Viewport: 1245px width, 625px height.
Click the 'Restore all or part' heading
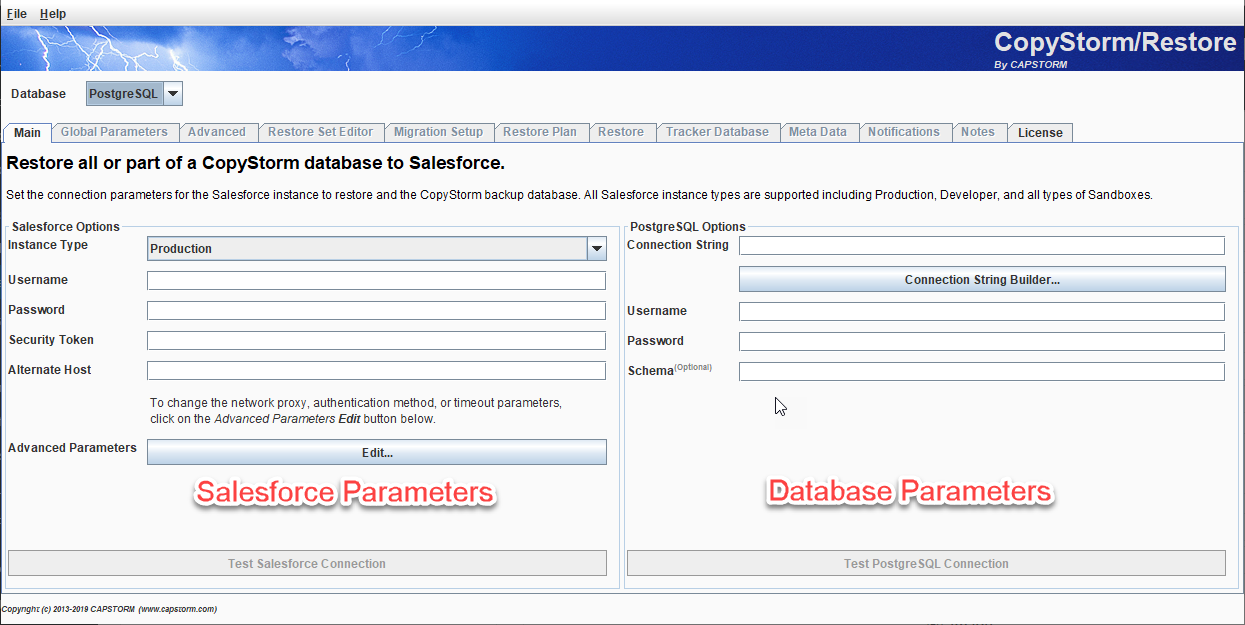(256, 163)
